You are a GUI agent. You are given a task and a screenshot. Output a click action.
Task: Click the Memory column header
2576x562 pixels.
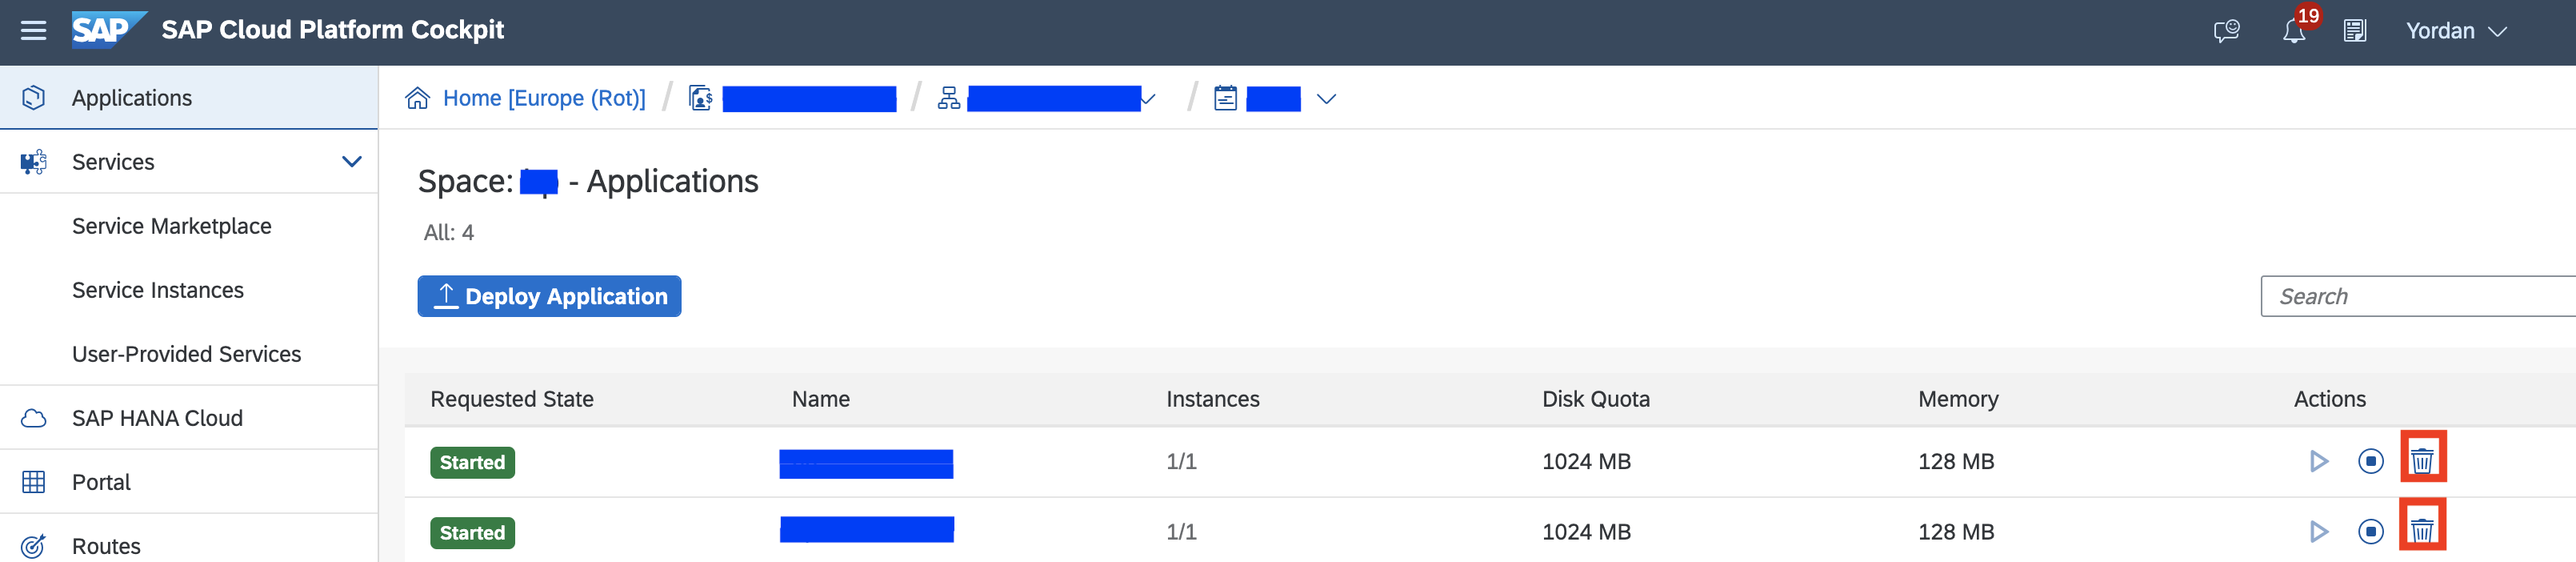coord(1958,399)
